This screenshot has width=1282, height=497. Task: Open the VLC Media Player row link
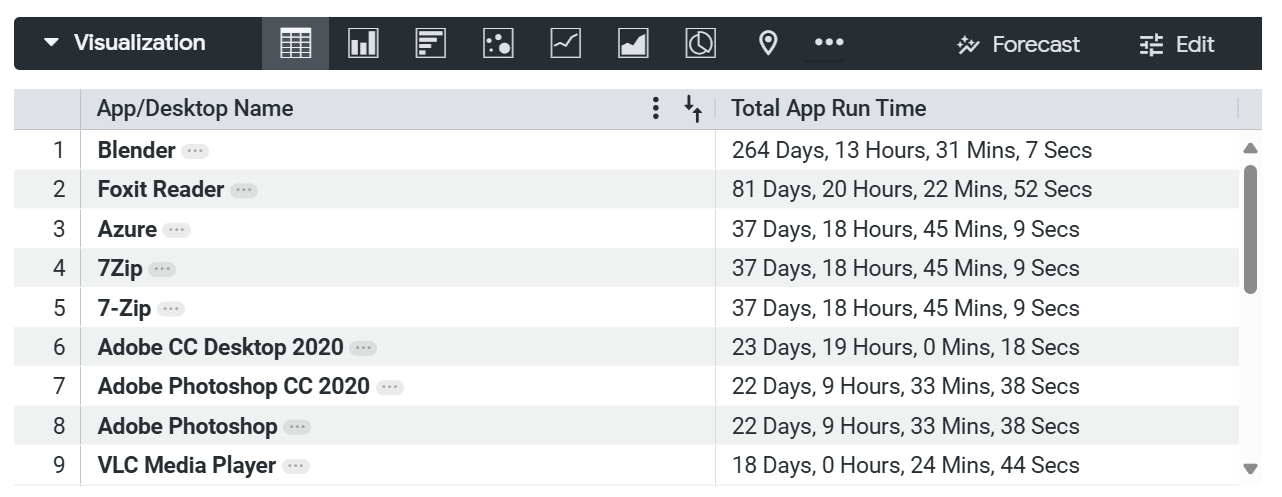pyautogui.click(x=186, y=466)
